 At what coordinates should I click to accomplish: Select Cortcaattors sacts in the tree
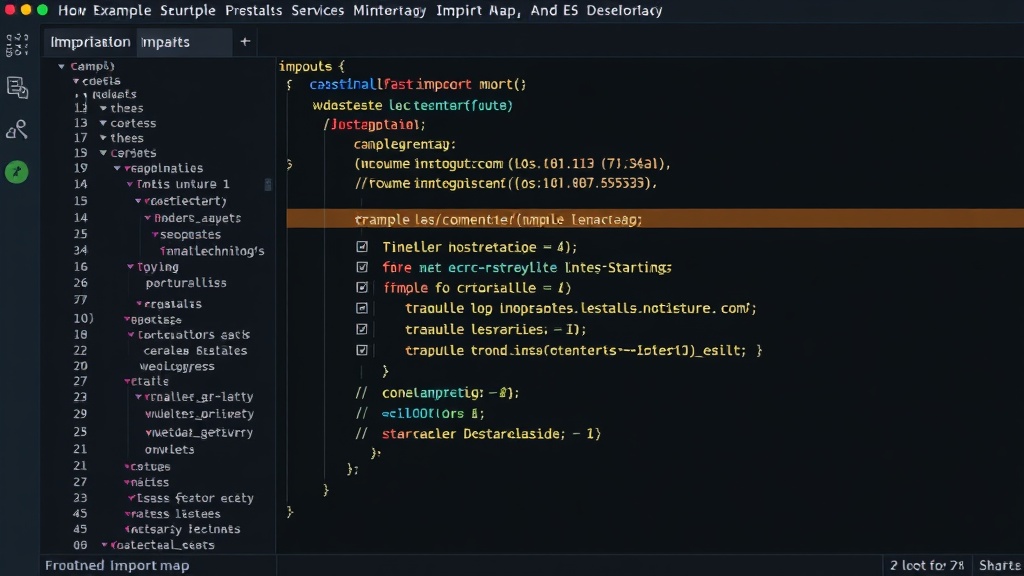tap(193, 334)
